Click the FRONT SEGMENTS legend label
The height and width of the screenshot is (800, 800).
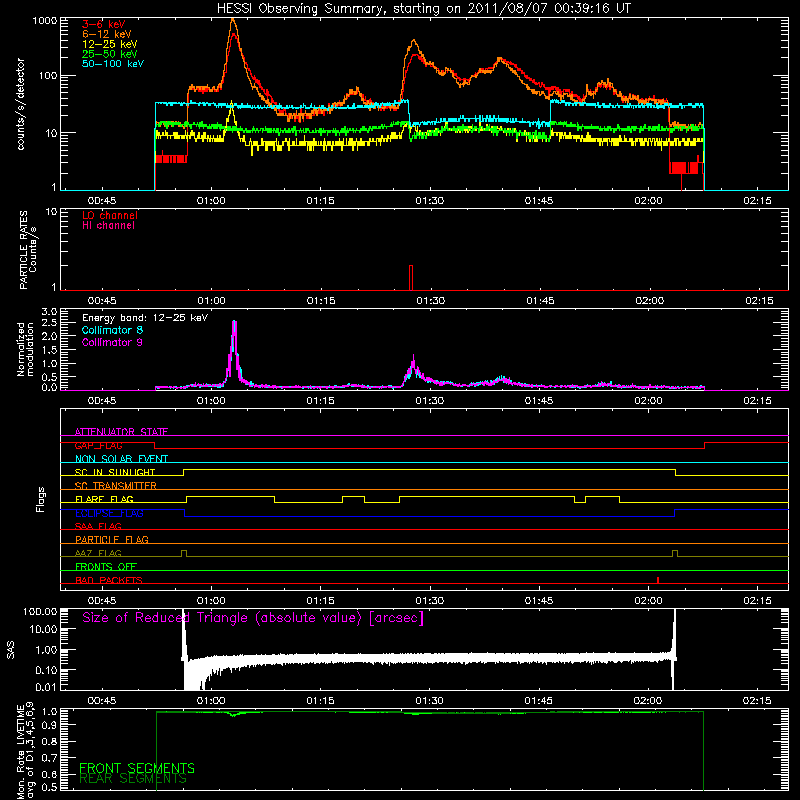click(x=137, y=768)
